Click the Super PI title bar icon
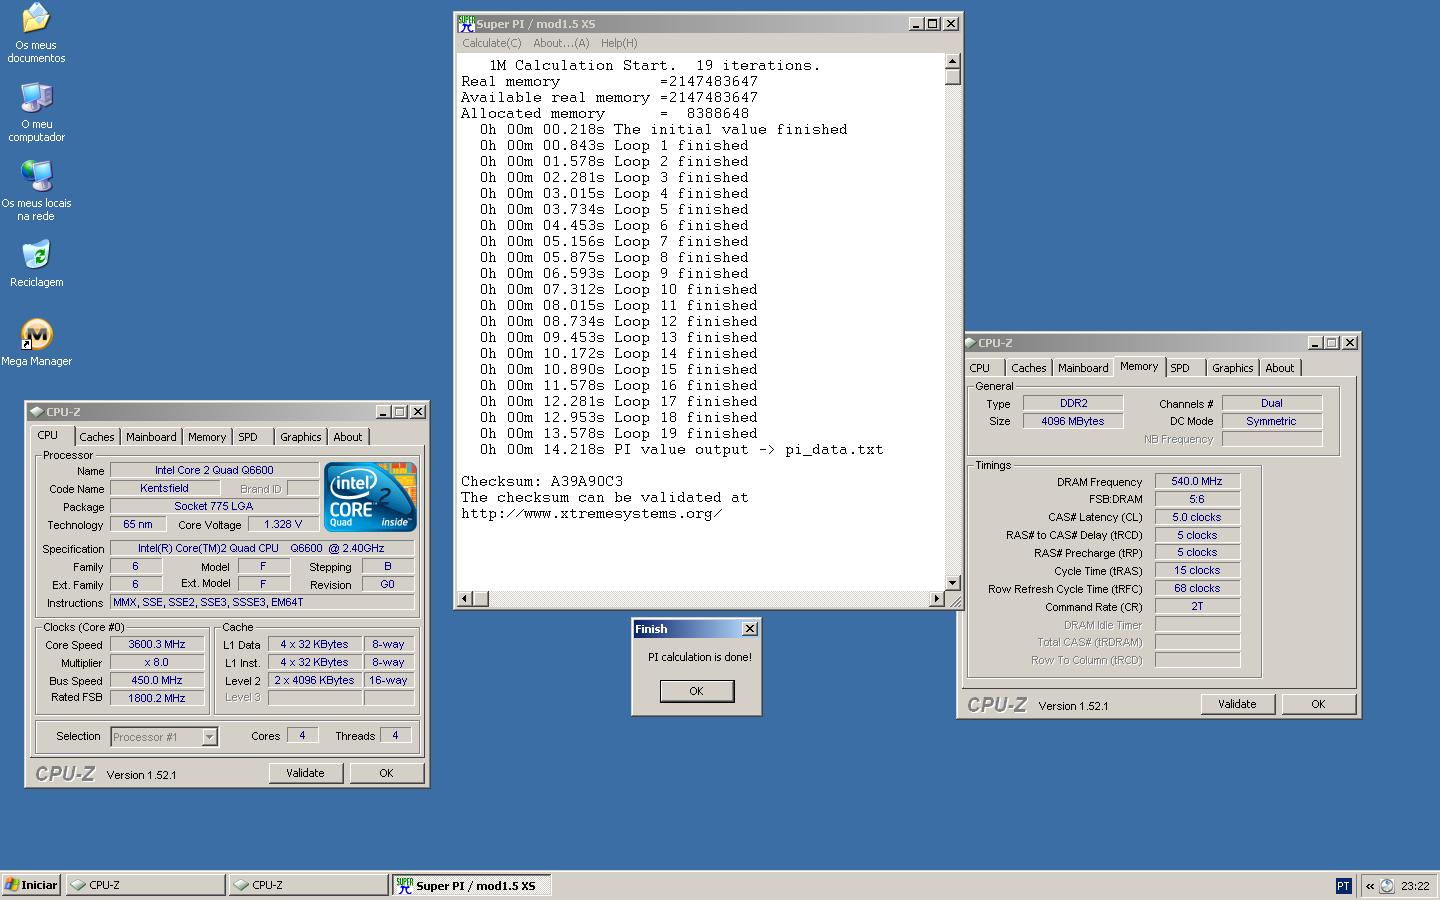The image size is (1440, 900). [465, 23]
